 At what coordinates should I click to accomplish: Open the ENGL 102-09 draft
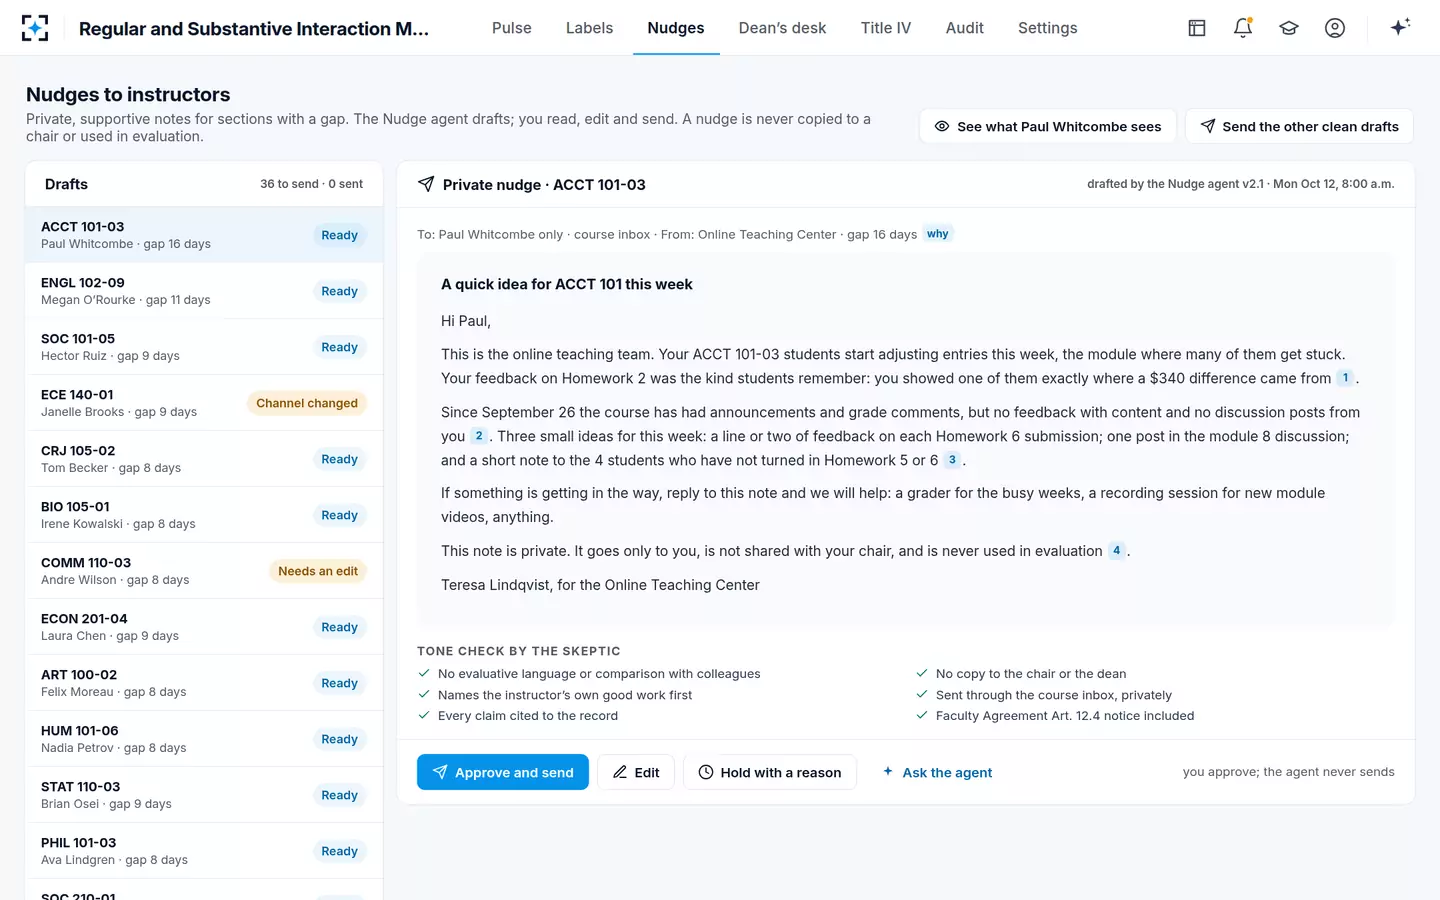(204, 291)
